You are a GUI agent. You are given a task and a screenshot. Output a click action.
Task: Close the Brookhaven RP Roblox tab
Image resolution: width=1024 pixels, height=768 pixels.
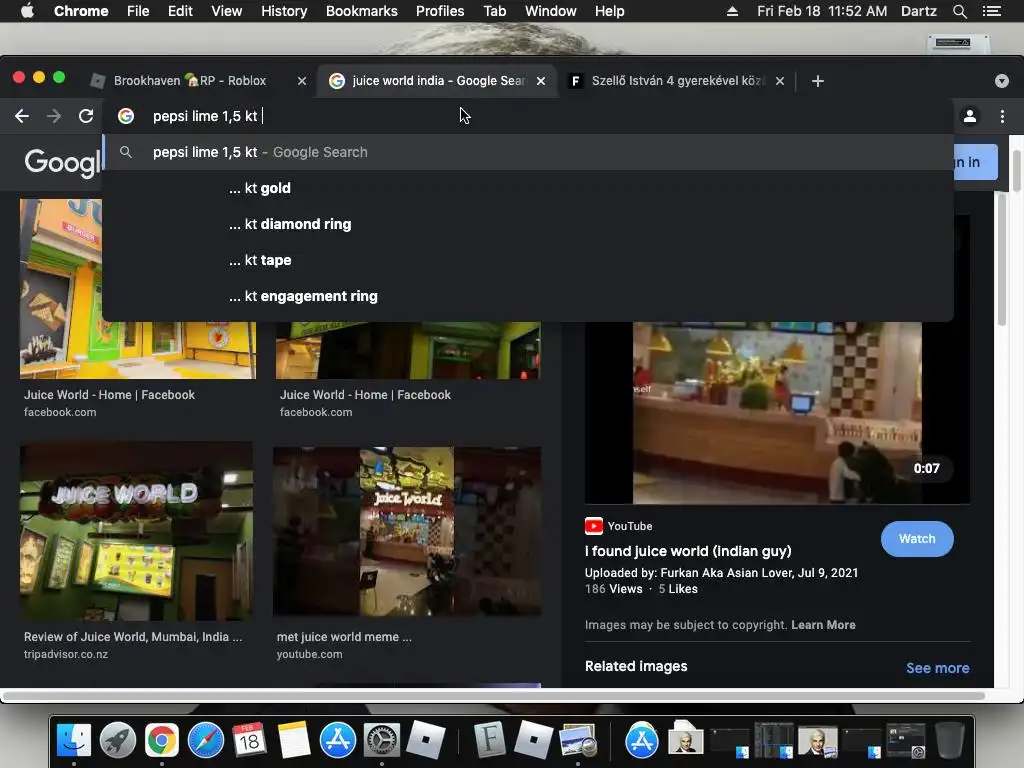tap(302, 81)
